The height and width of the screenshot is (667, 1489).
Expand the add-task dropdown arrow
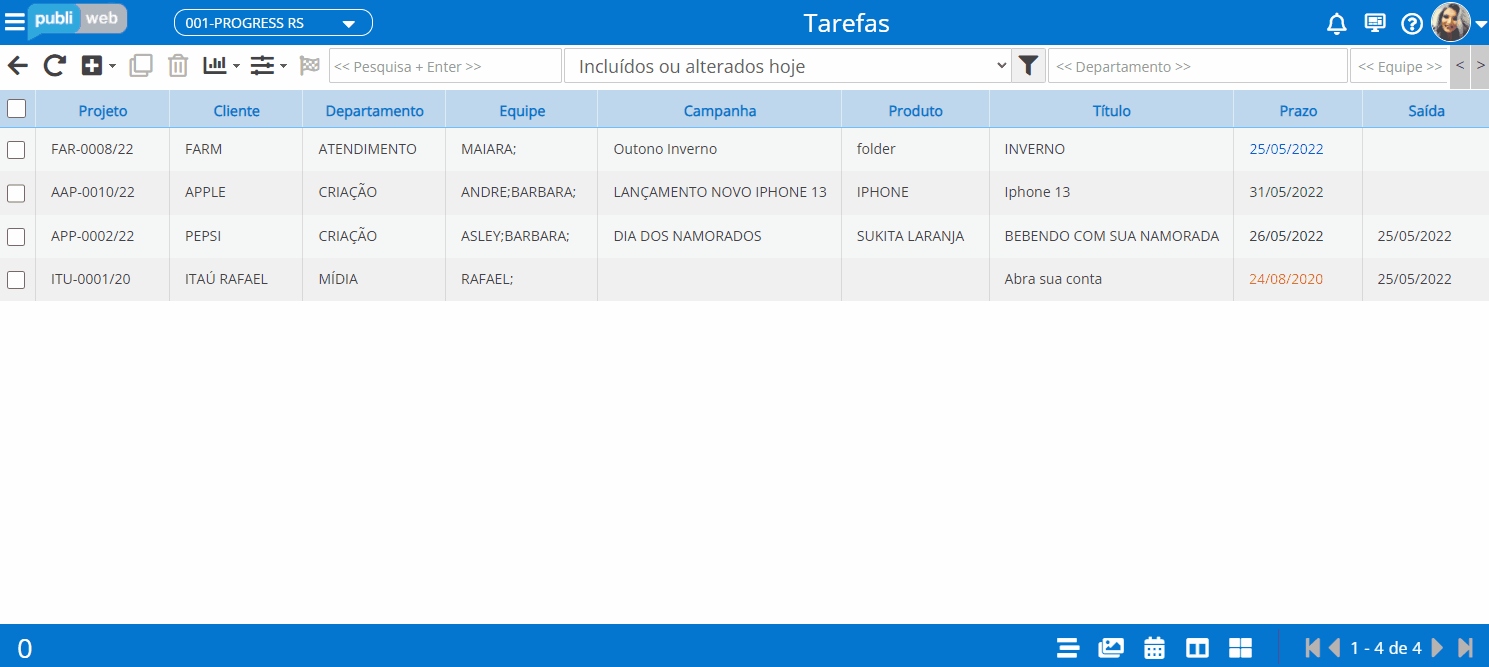click(112, 67)
